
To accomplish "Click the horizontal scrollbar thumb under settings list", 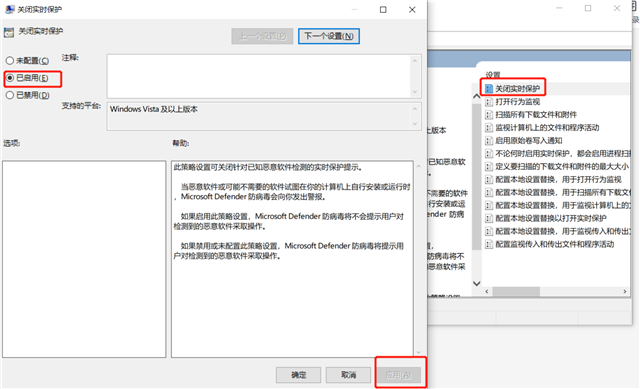I will [x=516, y=291].
